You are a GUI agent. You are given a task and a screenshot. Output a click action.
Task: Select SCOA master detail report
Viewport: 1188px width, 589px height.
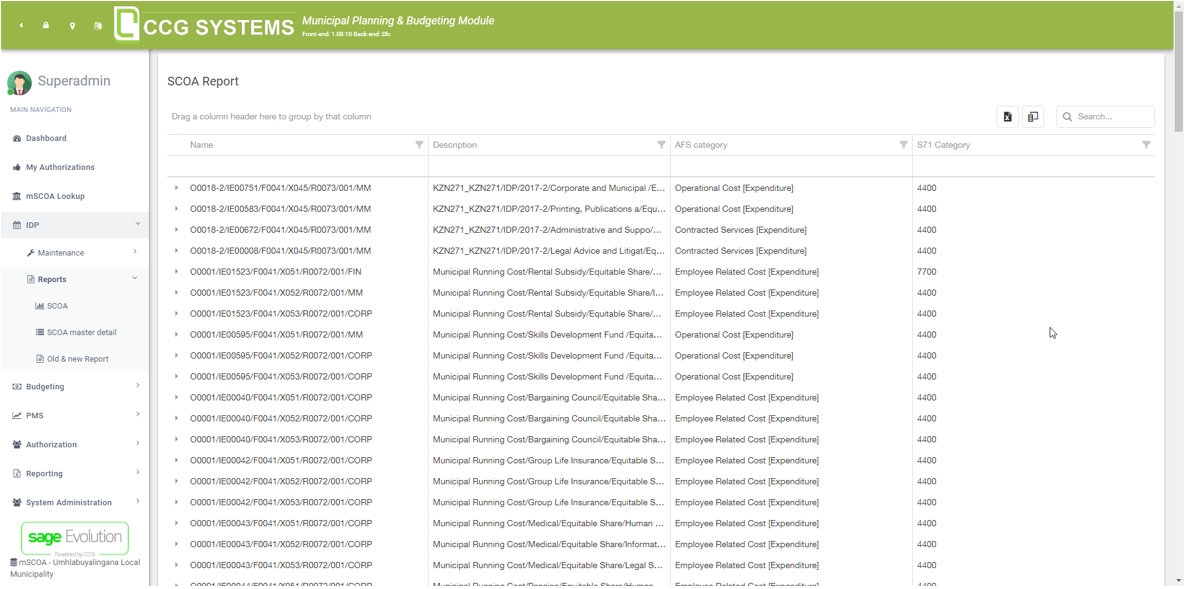pyautogui.click(x=81, y=332)
